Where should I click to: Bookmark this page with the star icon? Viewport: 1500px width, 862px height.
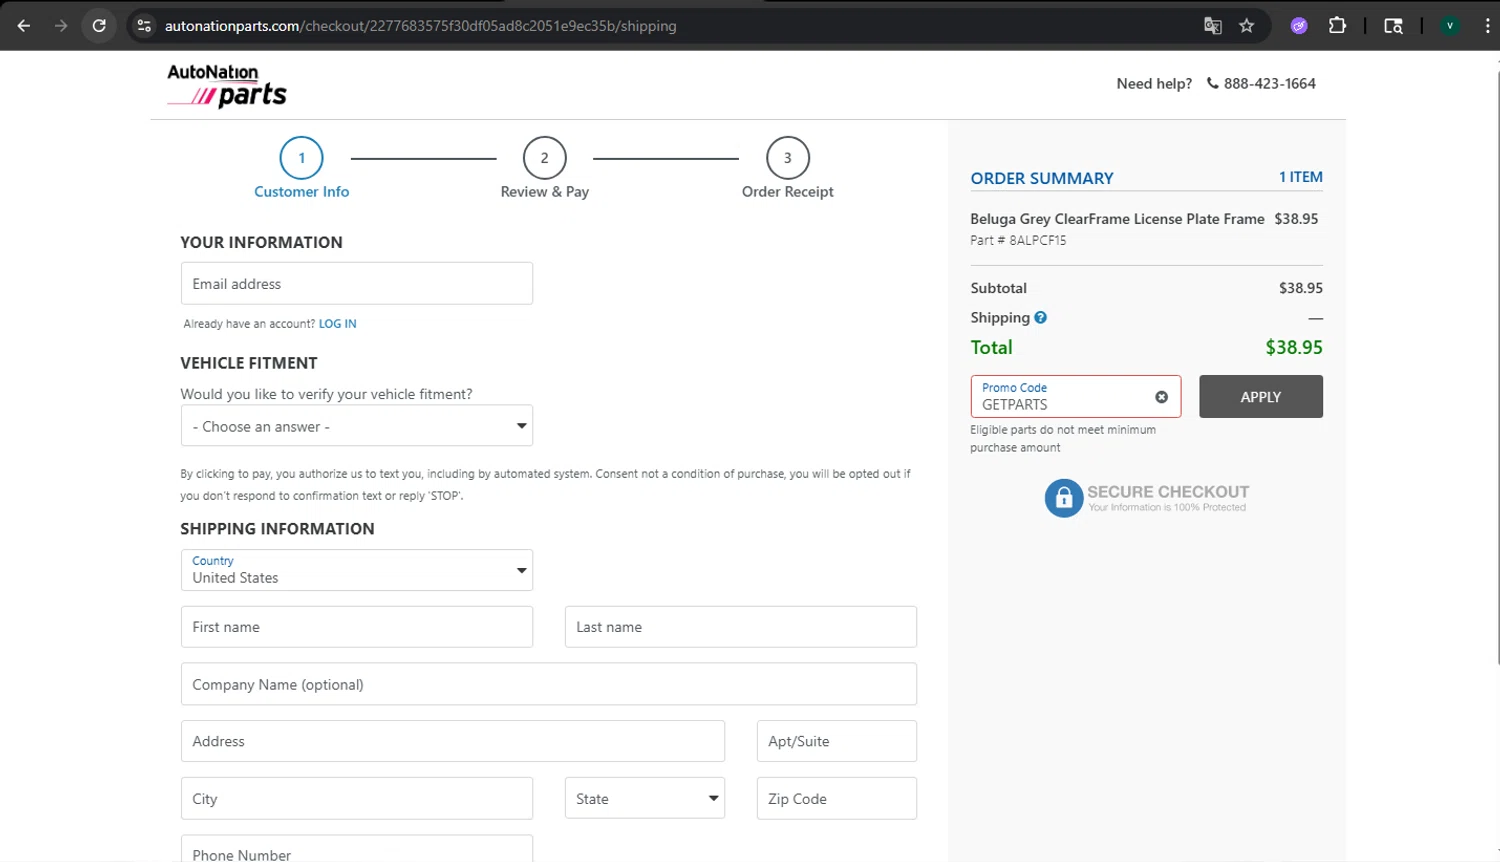(x=1246, y=26)
